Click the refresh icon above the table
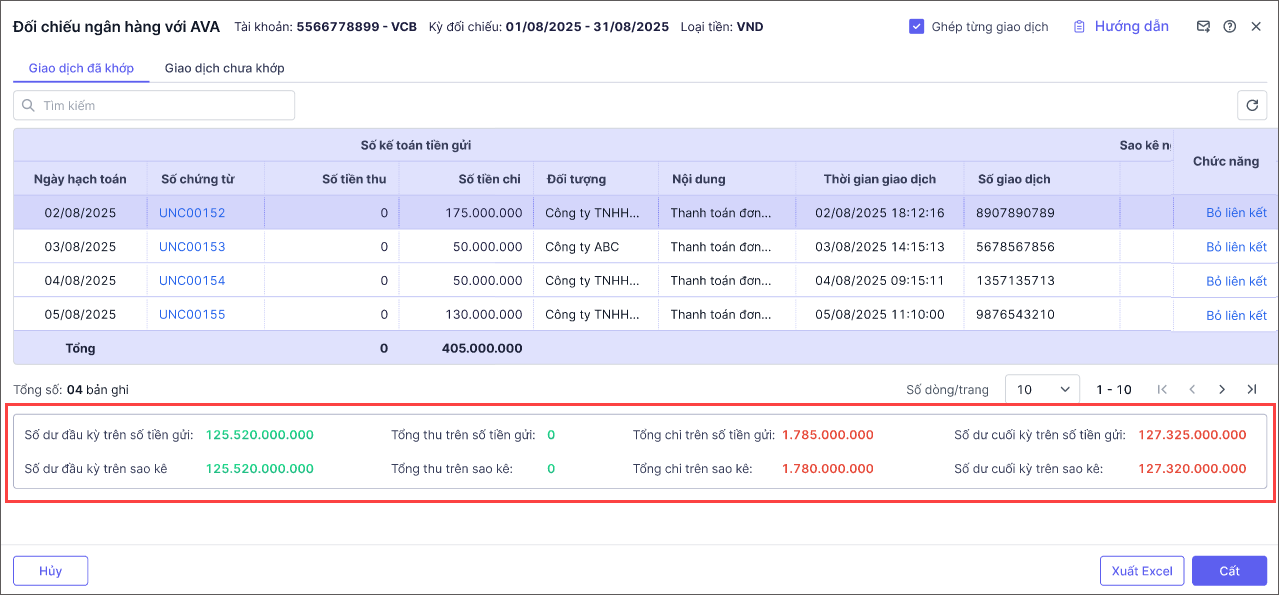1279x595 pixels. [x=1252, y=105]
